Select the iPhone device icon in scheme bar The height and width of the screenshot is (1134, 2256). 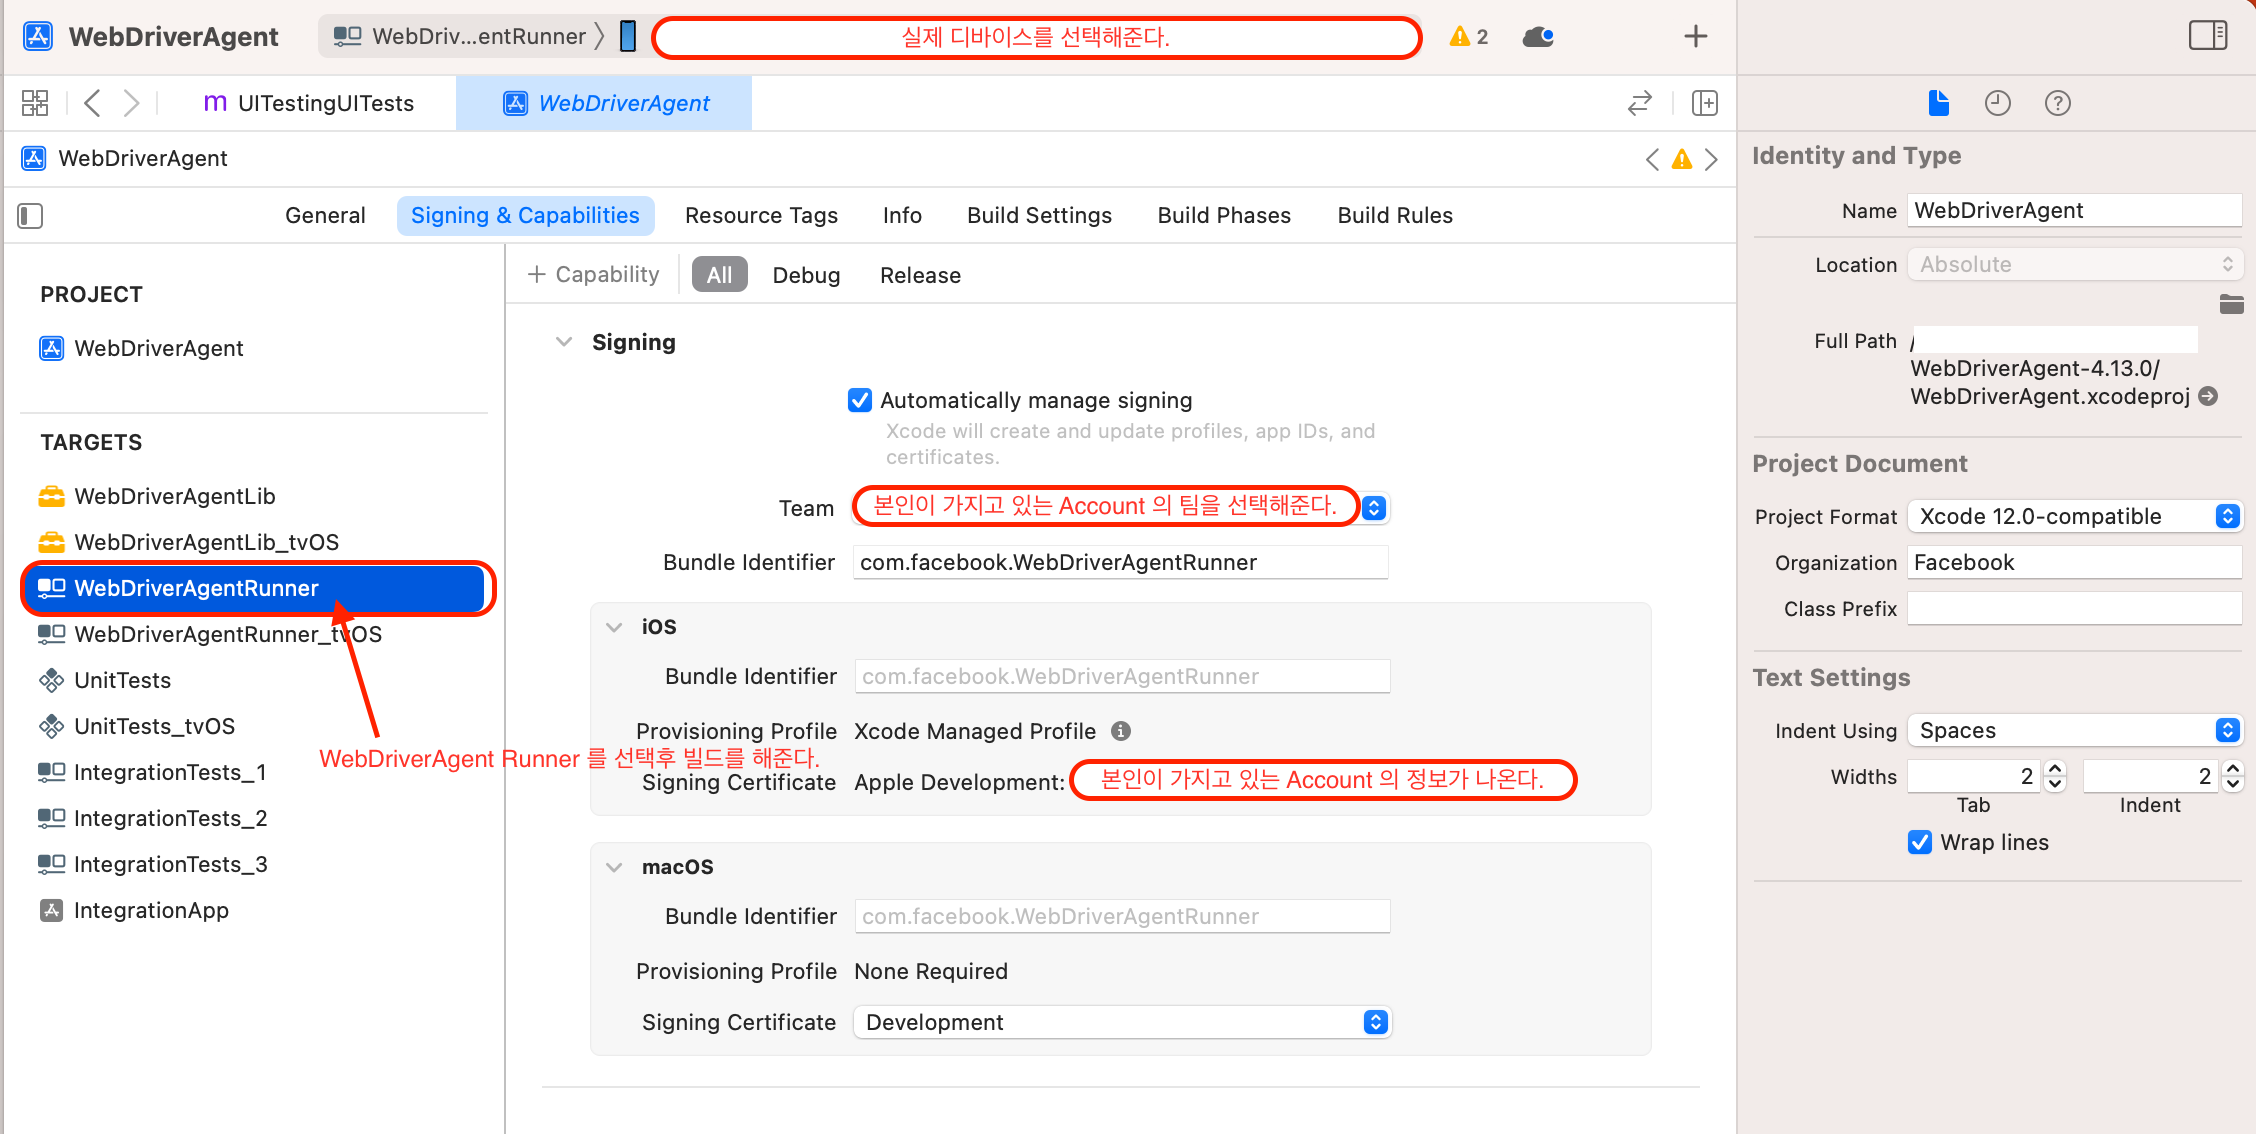[628, 36]
